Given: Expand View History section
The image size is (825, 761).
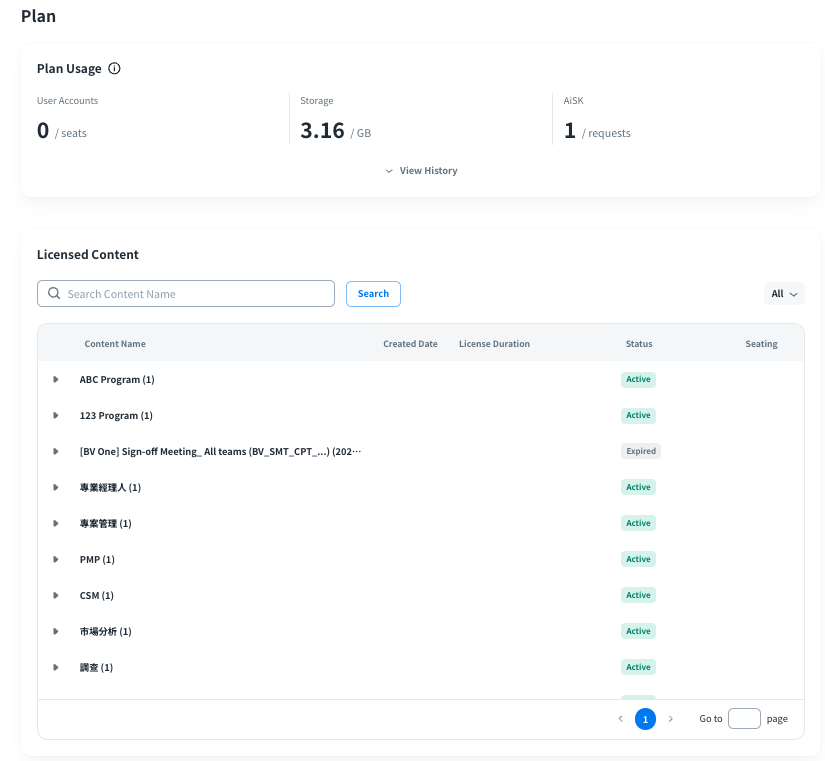Looking at the screenshot, I should [421, 171].
